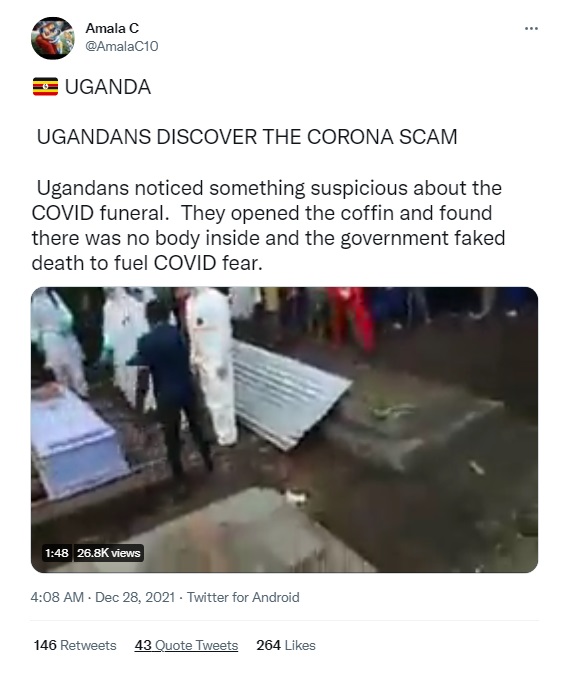
Task: Click the 1:48 video duration badge
Action: tap(56, 553)
